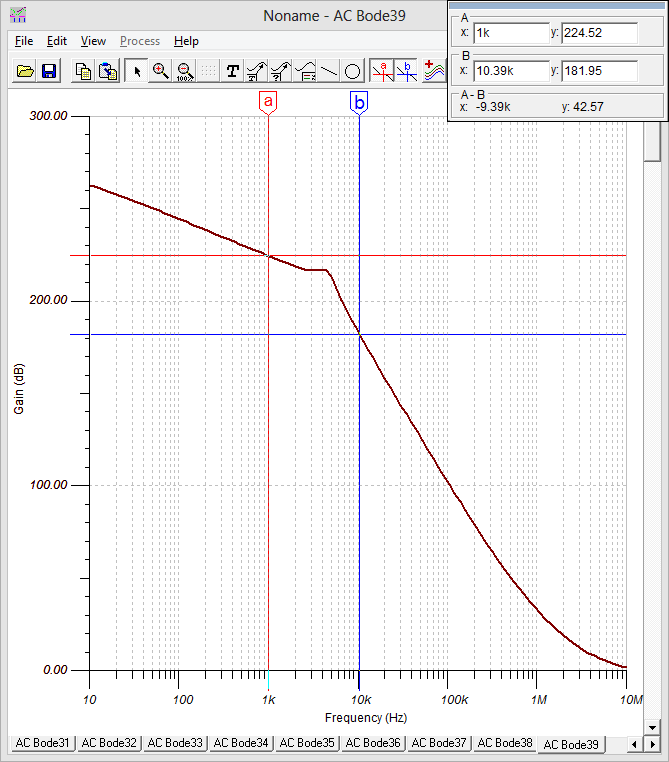Switch to the AC Bode35 tab
The image size is (669, 762).
(307, 743)
